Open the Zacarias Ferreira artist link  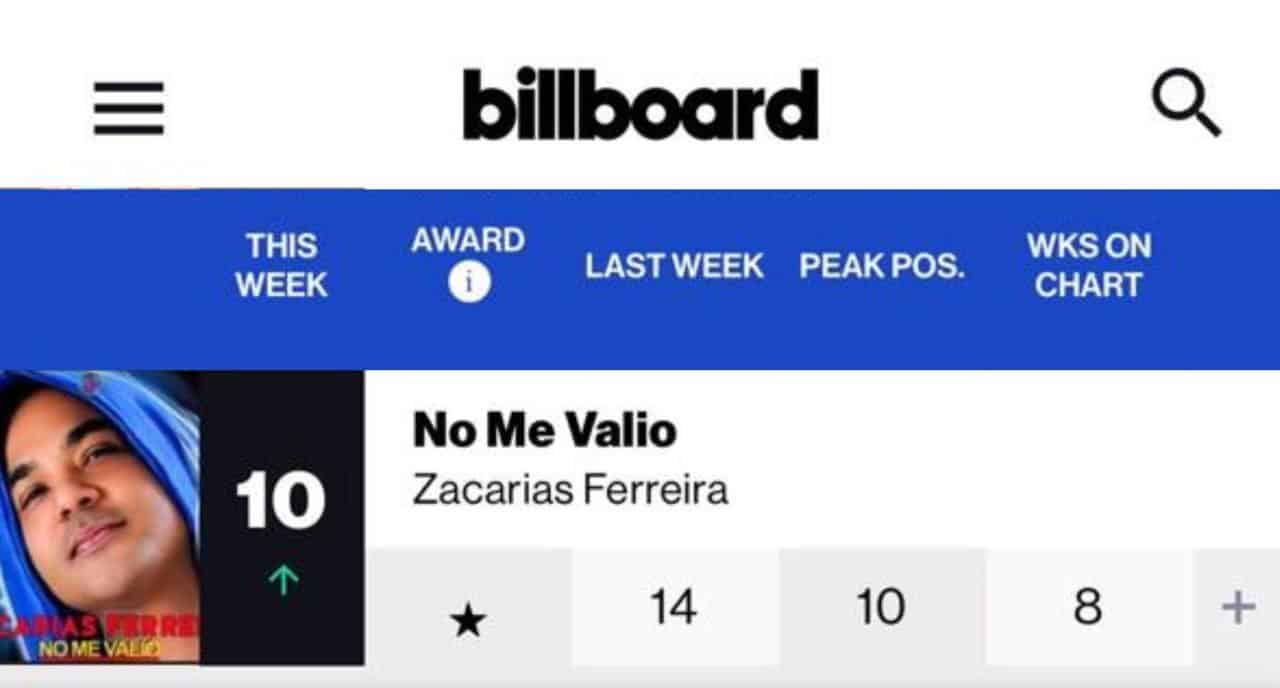click(570, 490)
